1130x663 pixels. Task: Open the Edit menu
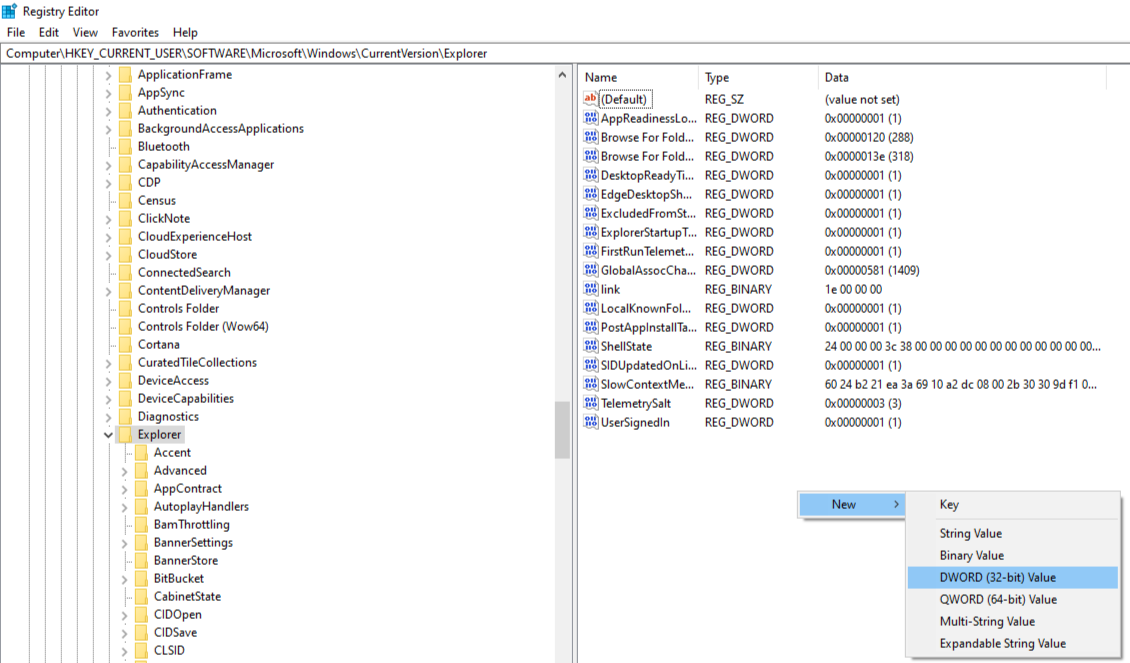pos(49,32)
